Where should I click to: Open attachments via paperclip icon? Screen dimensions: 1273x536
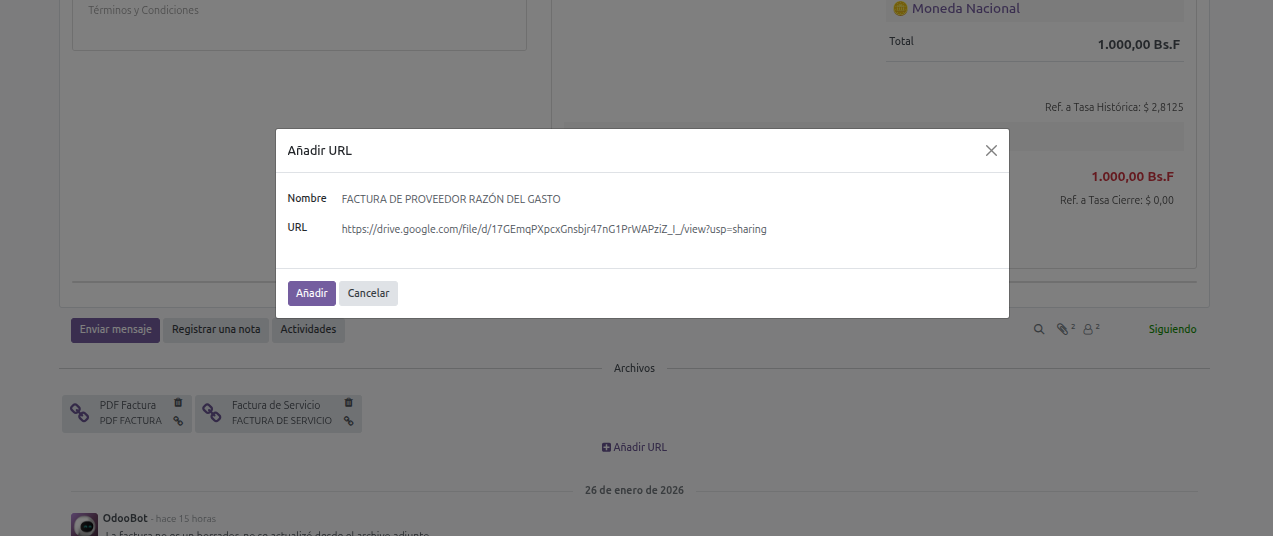(x=1063, y=329)
